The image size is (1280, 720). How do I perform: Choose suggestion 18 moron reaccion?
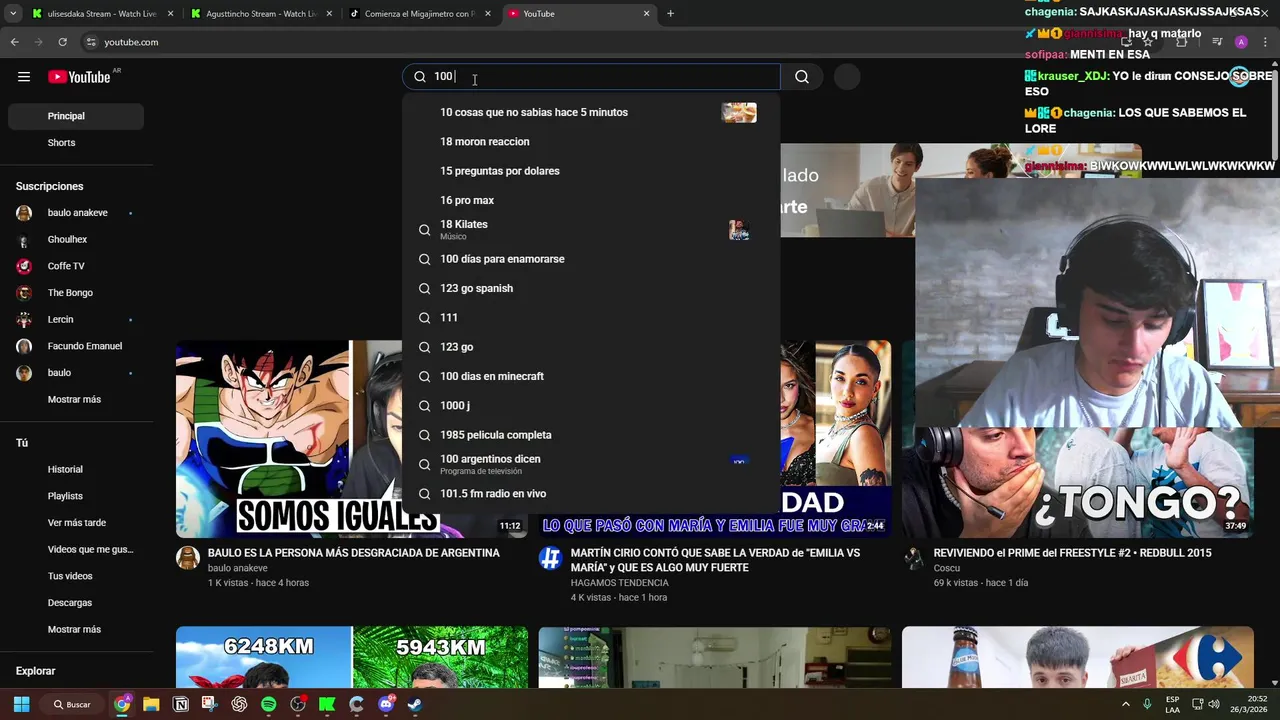click(x=591, y=141)
